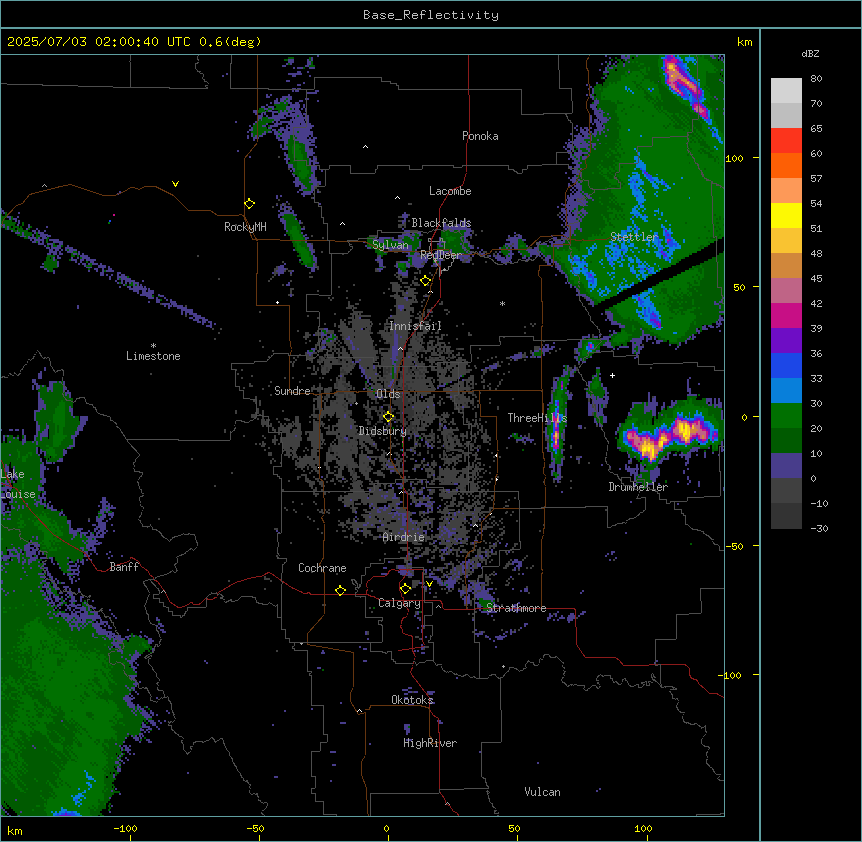Click the asterisk marker above Limestone label

(153, 346)
